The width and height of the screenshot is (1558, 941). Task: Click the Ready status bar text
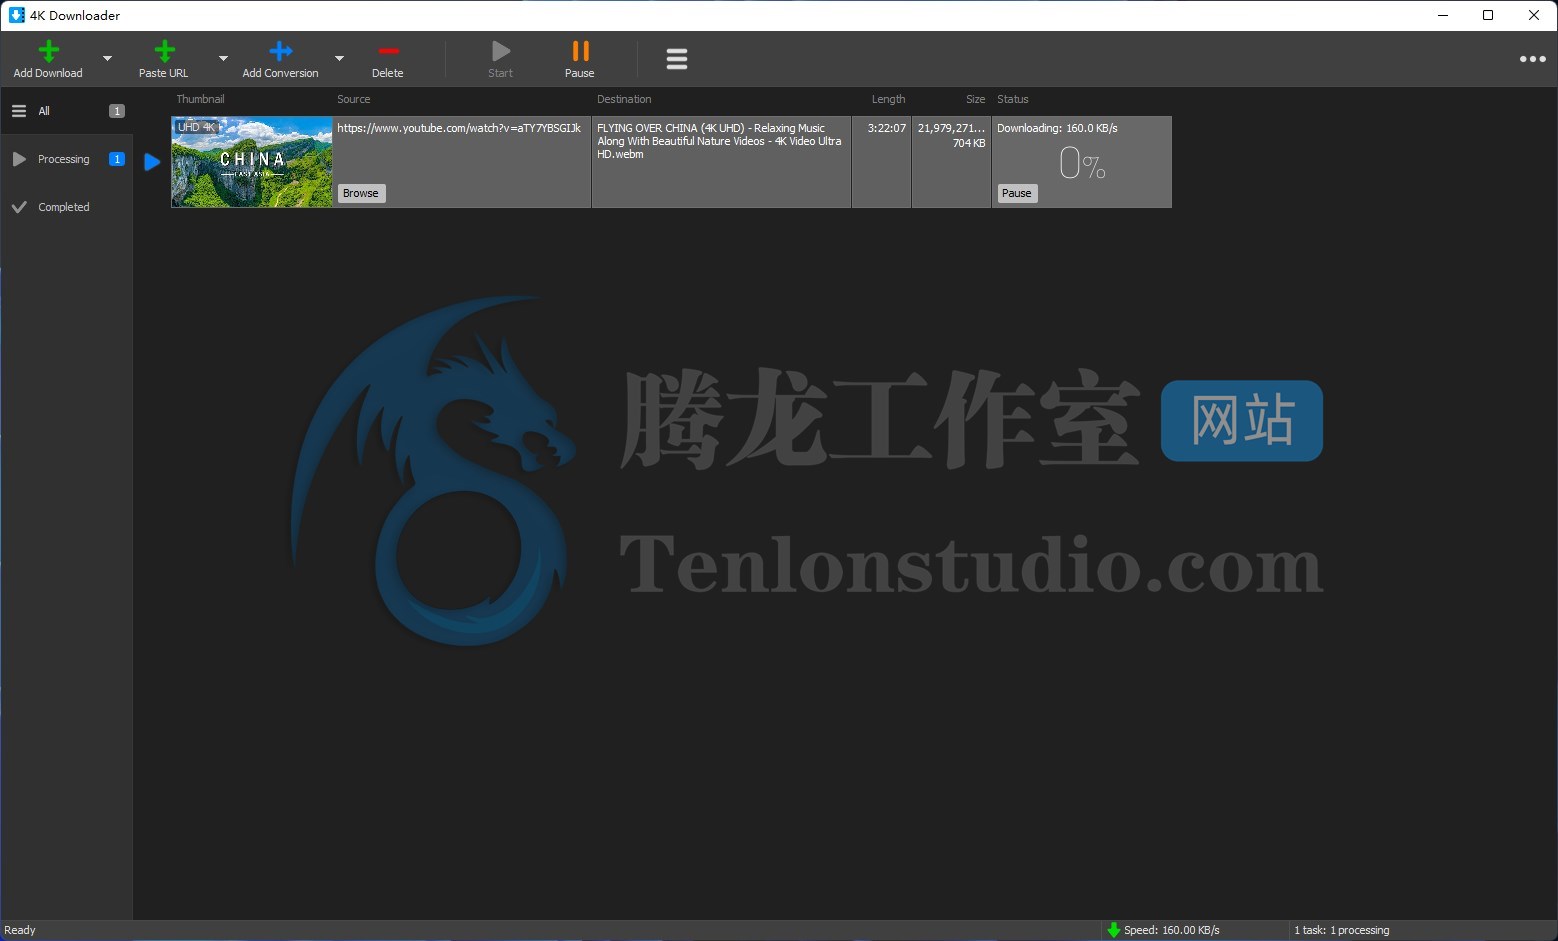[x=20, y=930]
